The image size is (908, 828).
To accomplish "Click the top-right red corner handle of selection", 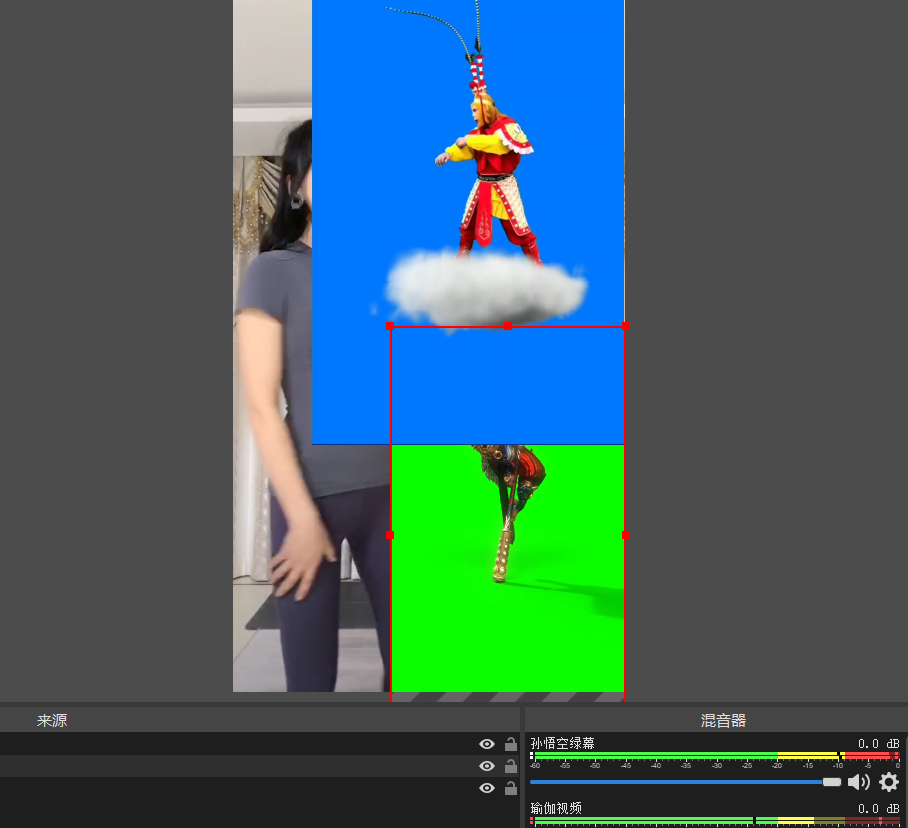I will click(625, 326).
